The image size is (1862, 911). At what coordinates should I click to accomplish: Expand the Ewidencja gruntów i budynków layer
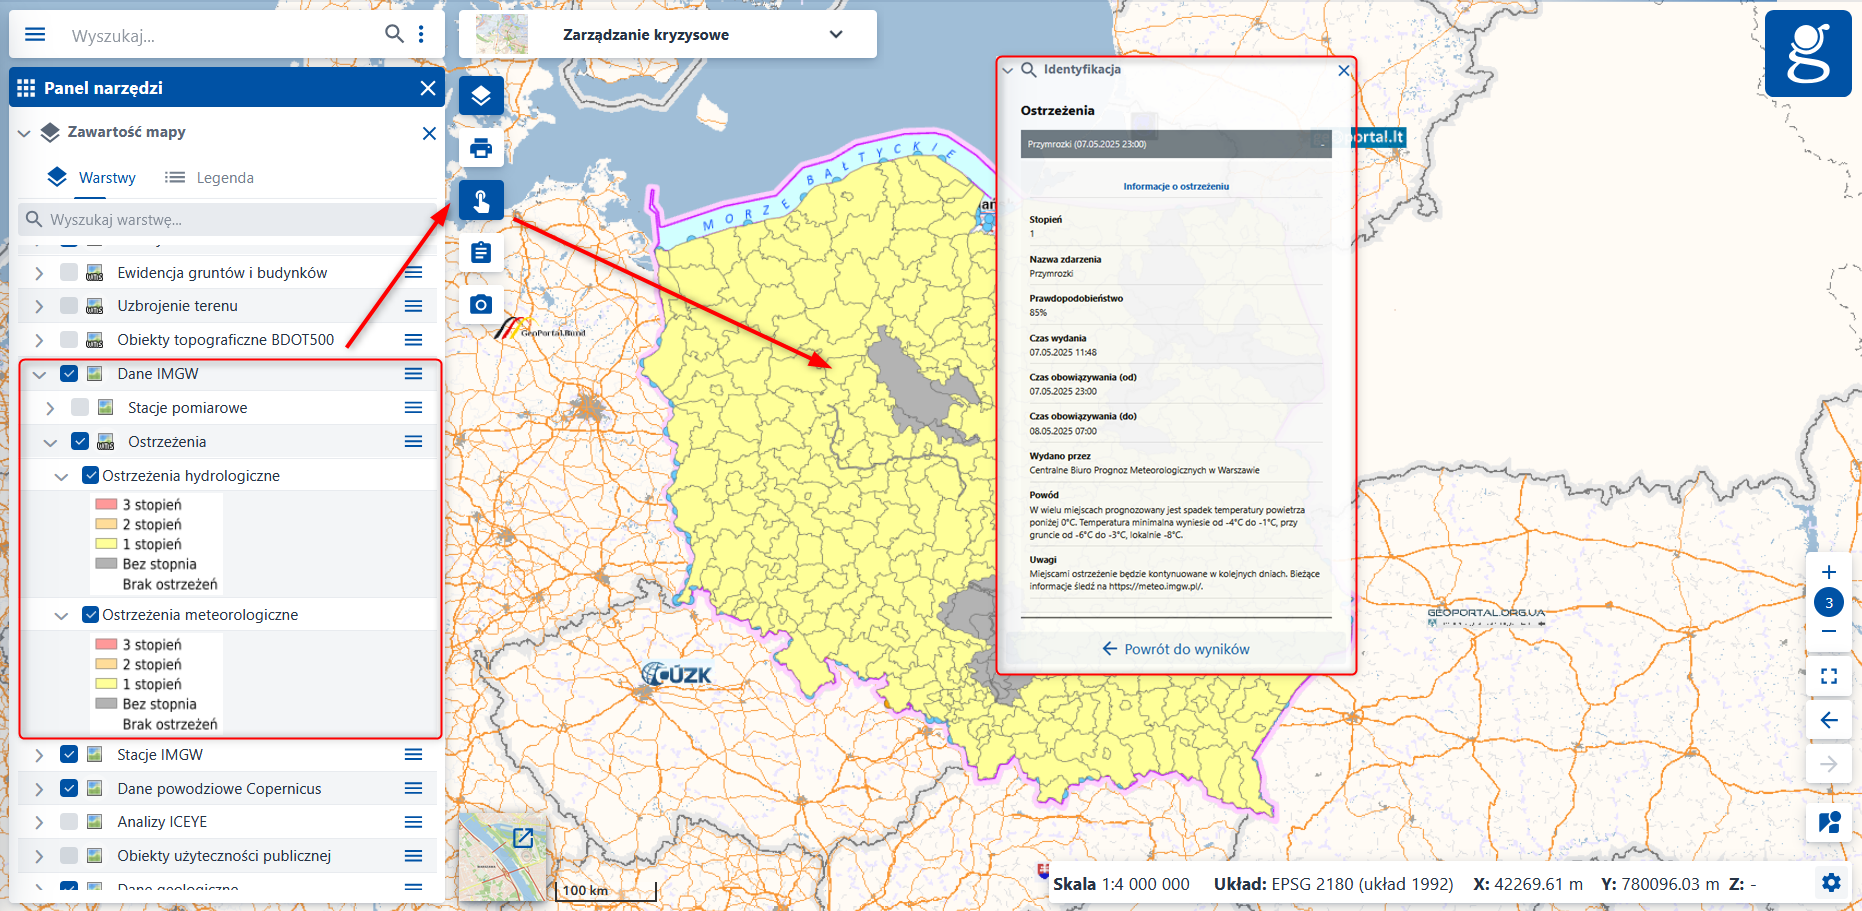coord(39,273)
